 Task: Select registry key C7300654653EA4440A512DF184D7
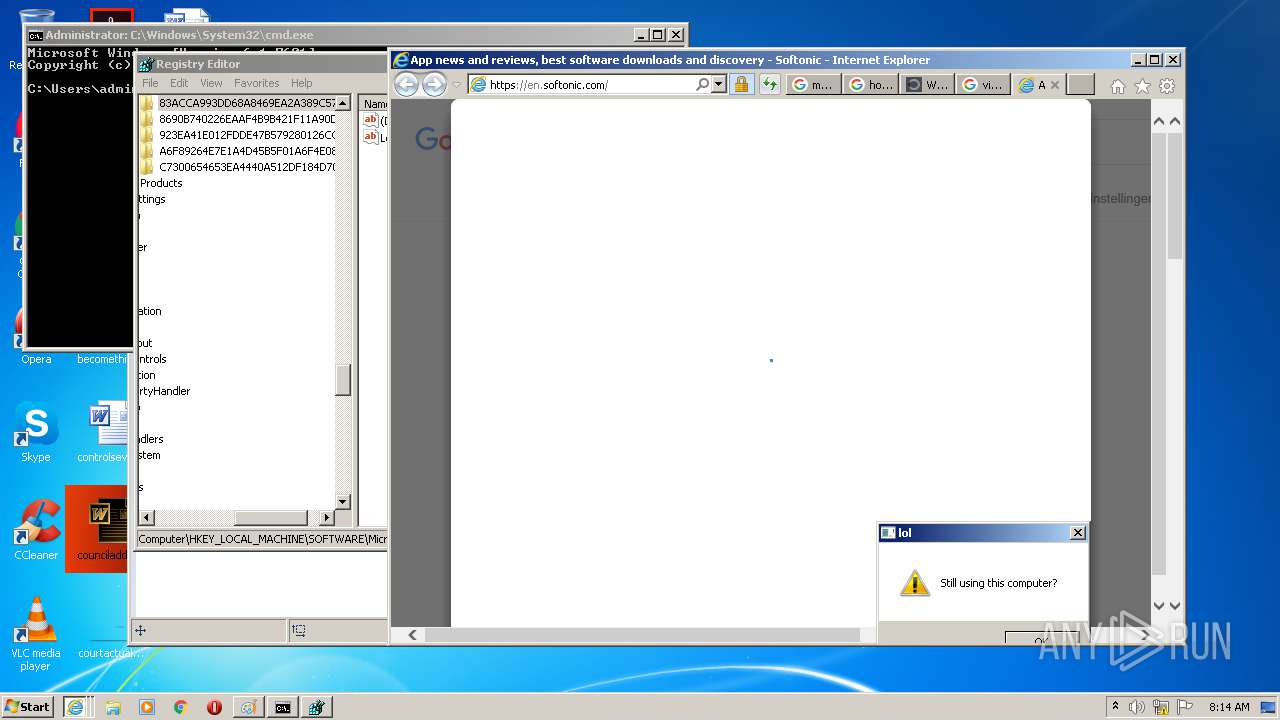(247, 167)
